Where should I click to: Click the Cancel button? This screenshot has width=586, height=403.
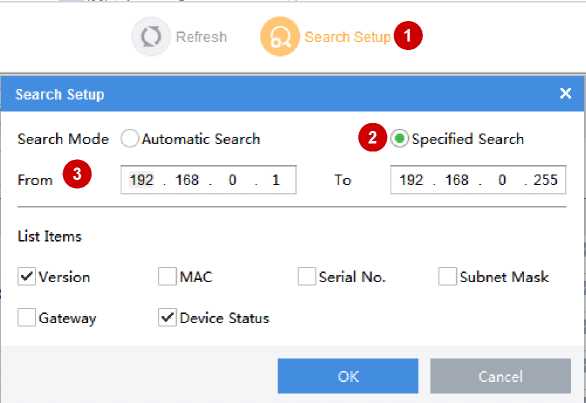[x=500, y=376]
